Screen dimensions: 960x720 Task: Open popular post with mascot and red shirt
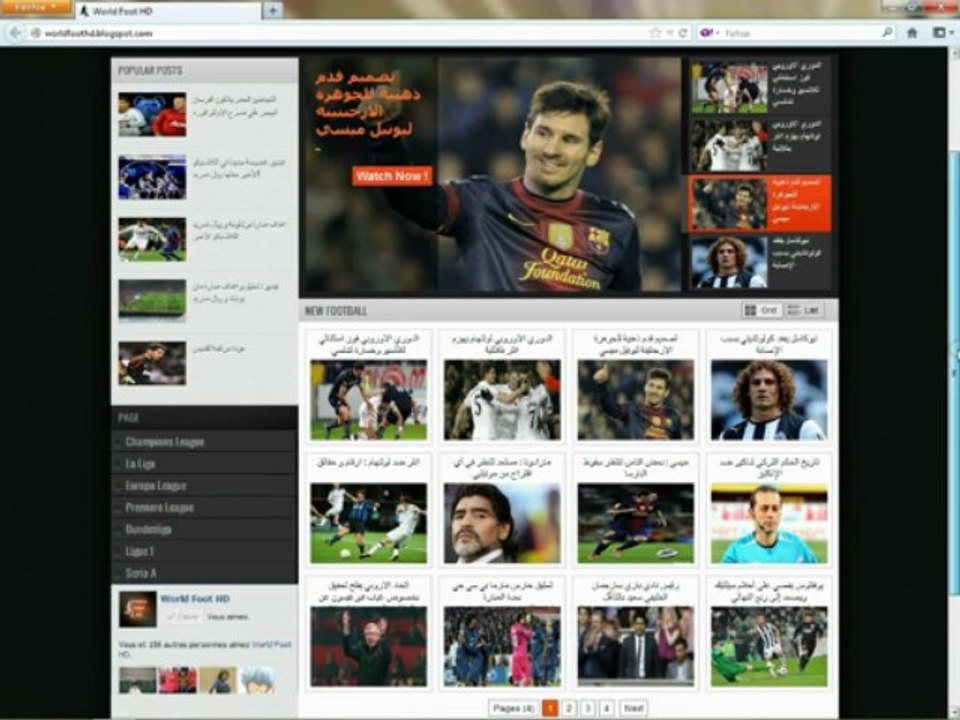[152, 114]
